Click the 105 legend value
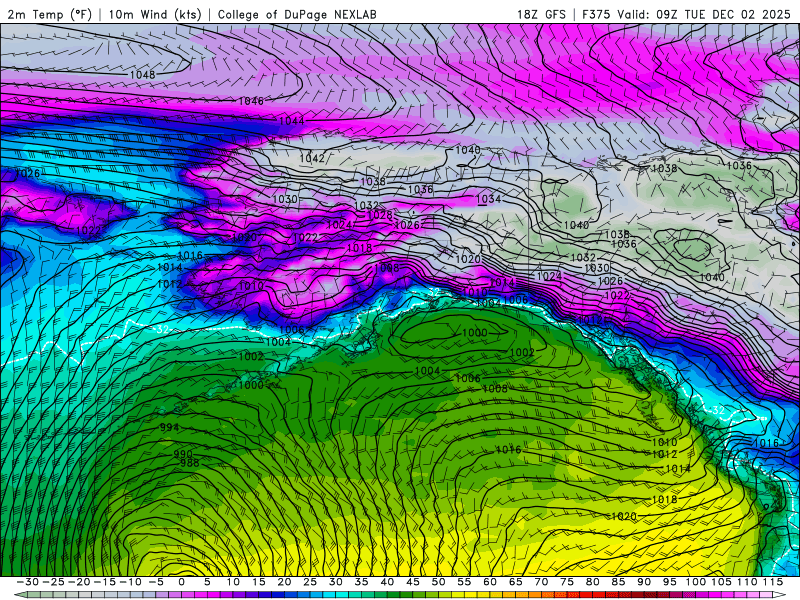800x600 pixels. (720, 582)
